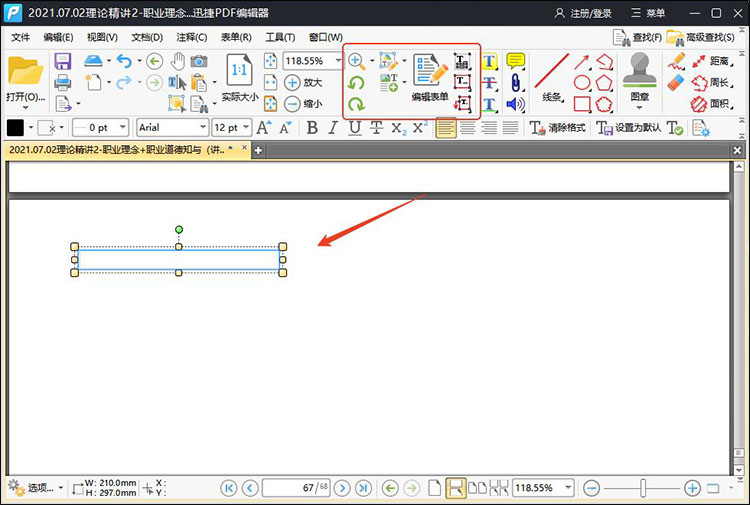Open the 注释(C) menu
Viewport: 750px width, 505px height.
point(191,37)
